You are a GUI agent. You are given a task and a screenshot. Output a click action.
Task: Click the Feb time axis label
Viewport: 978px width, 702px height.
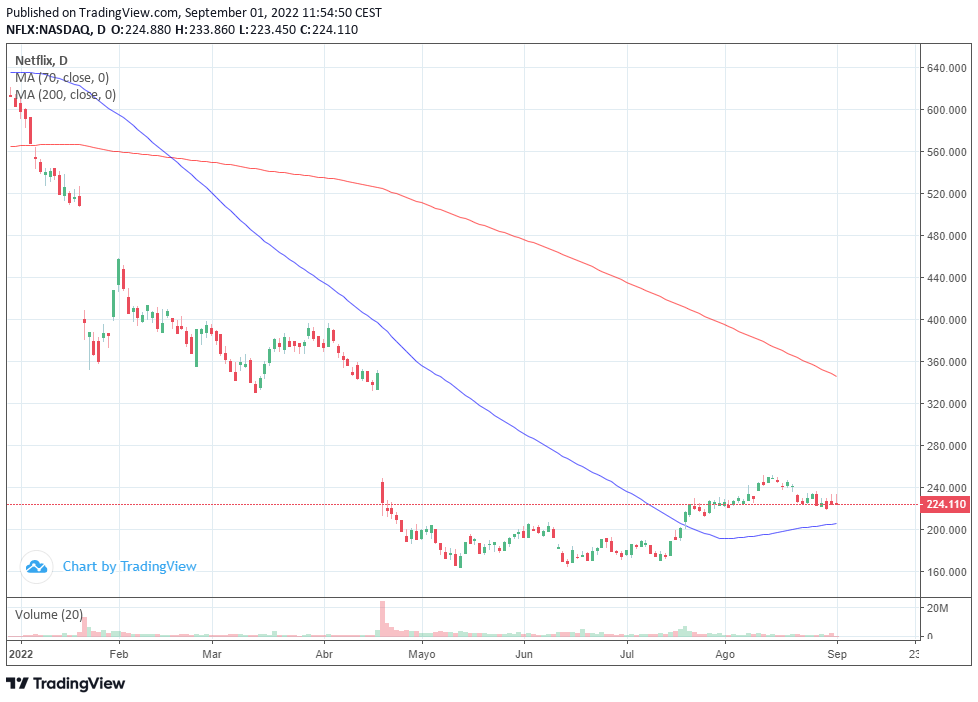(x=119, y=654)
